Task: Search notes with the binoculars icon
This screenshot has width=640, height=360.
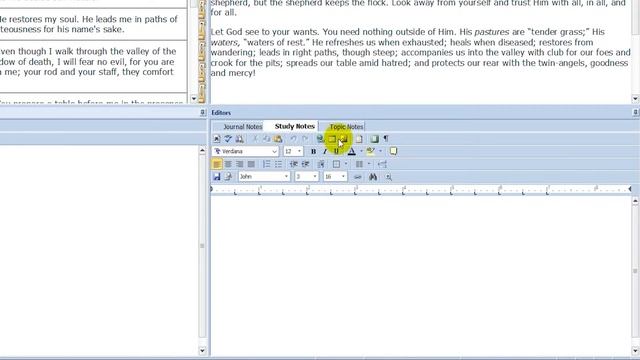Action: [373, 177]
